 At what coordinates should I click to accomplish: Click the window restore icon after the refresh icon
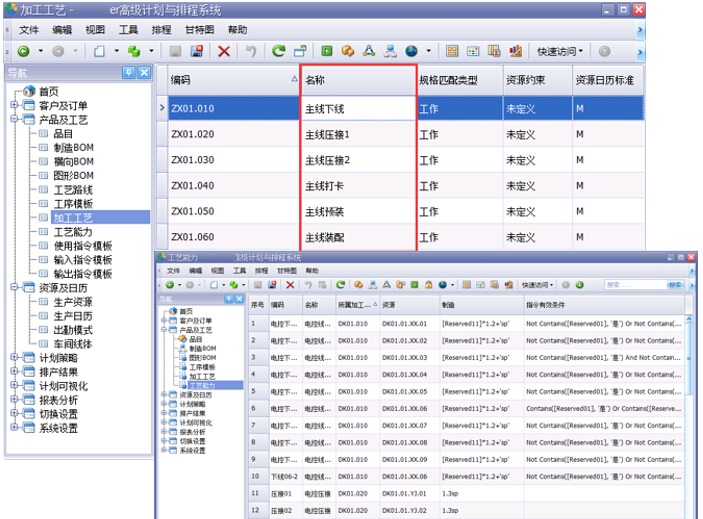click(300, 52)
